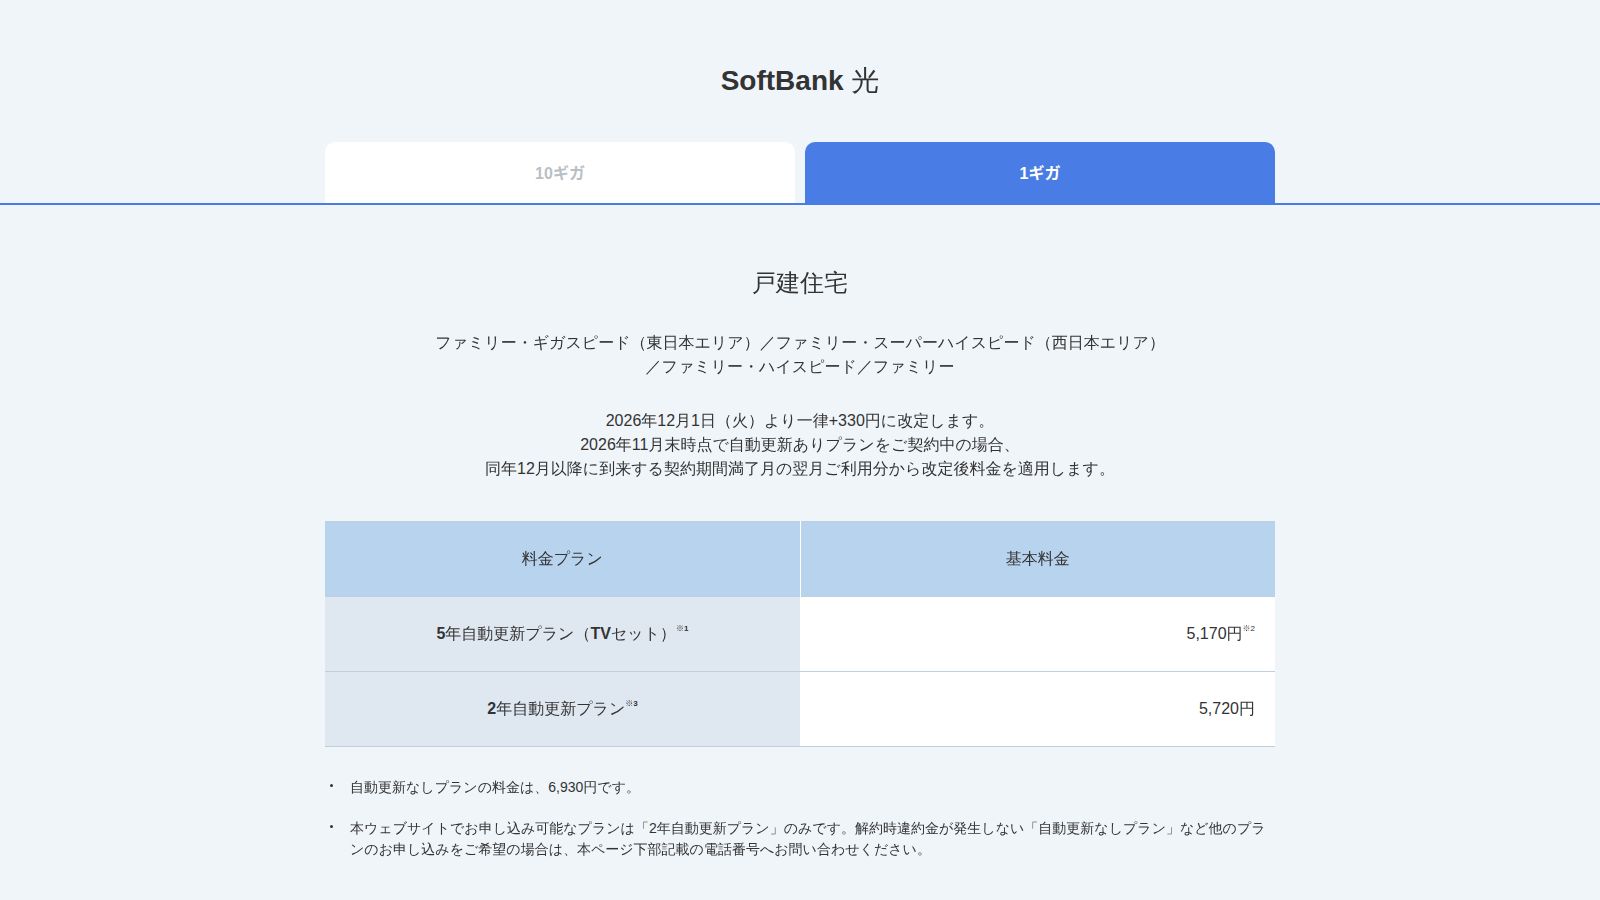Click the 5,720円 price cell
This screenshot has height=900, width=1600.
(x=1038, y=709)
